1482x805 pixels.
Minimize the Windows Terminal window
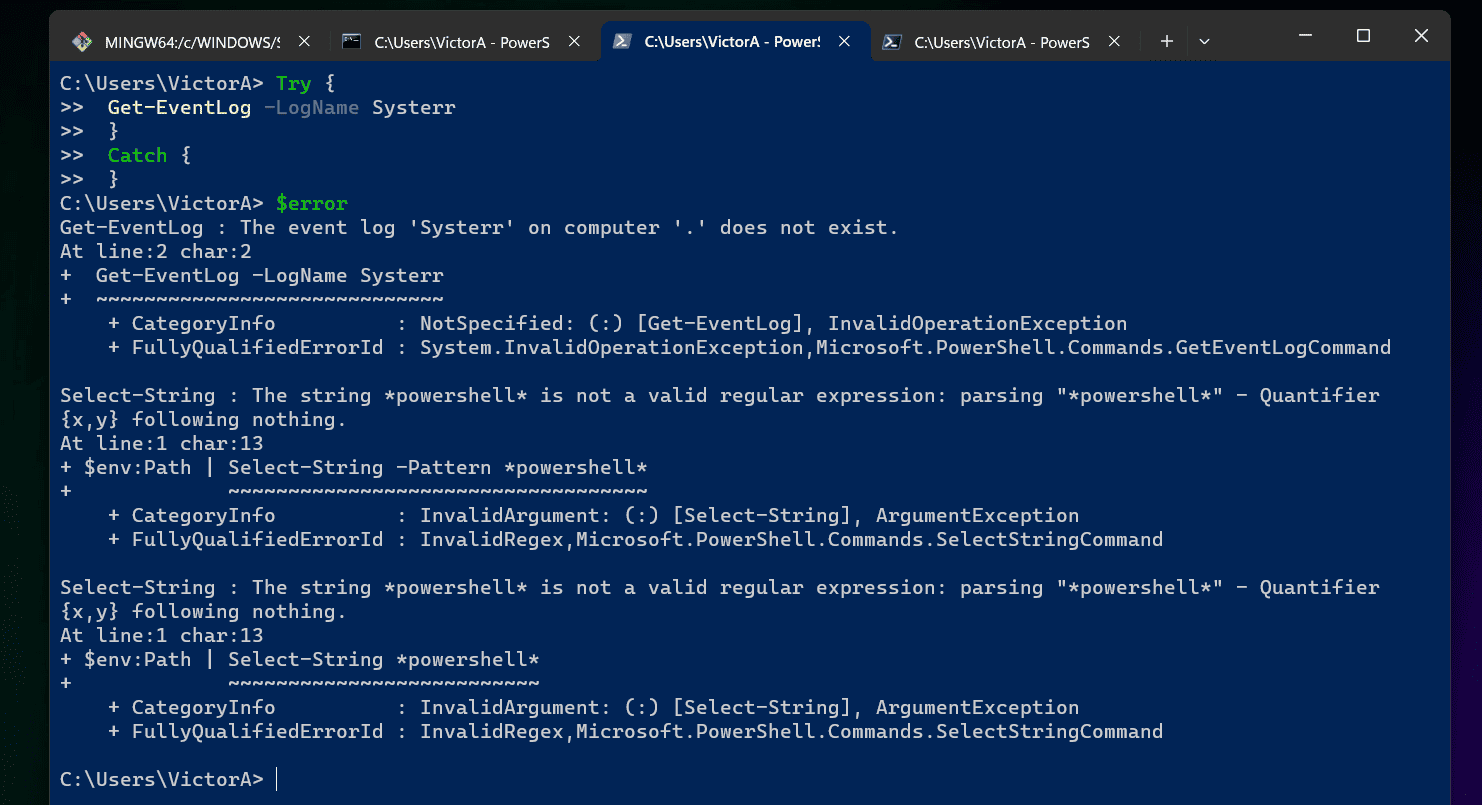pos(1305,36)
